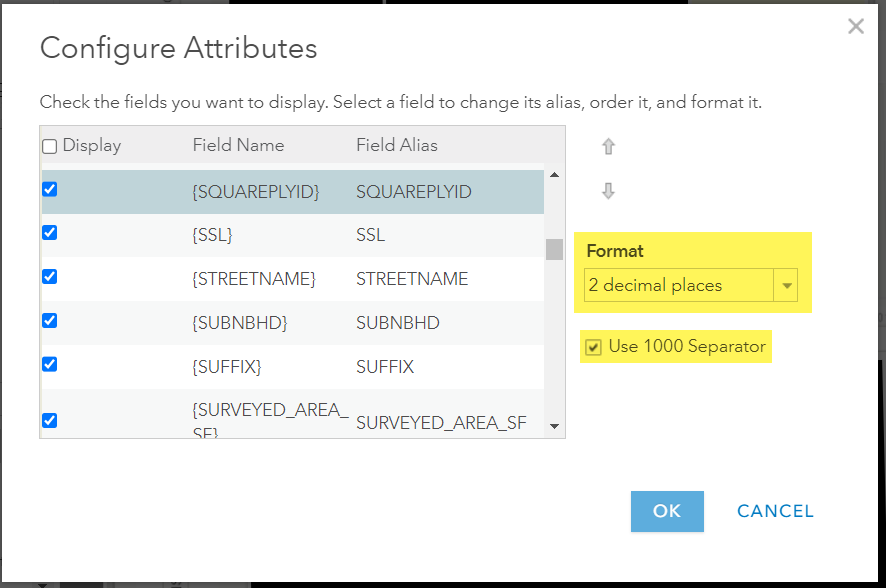This screenshot has width=886, height=588.
Task: Uncheck the SUFFIX display checkbox
Action: point(49,364)
